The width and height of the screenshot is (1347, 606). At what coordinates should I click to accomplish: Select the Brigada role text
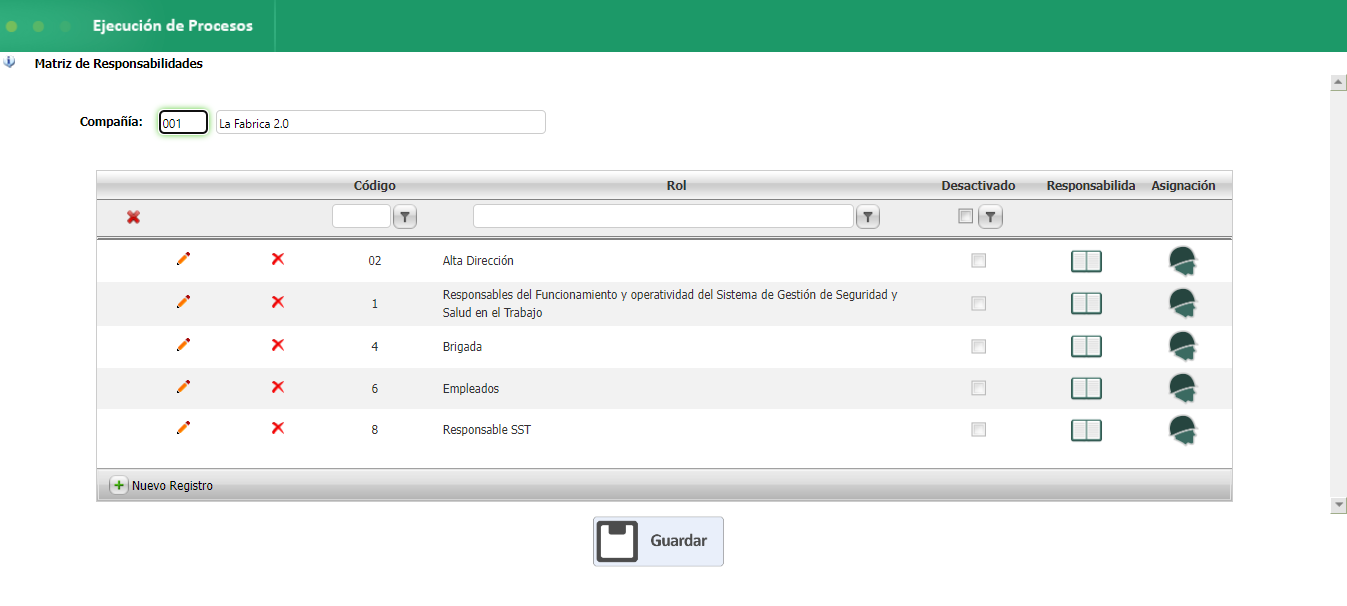462,347
